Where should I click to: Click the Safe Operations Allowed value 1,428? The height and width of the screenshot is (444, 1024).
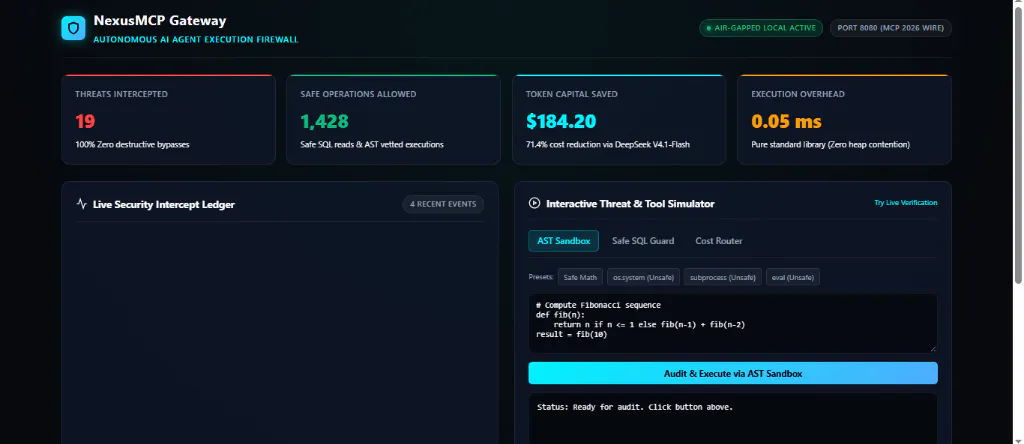click(325, 121)
